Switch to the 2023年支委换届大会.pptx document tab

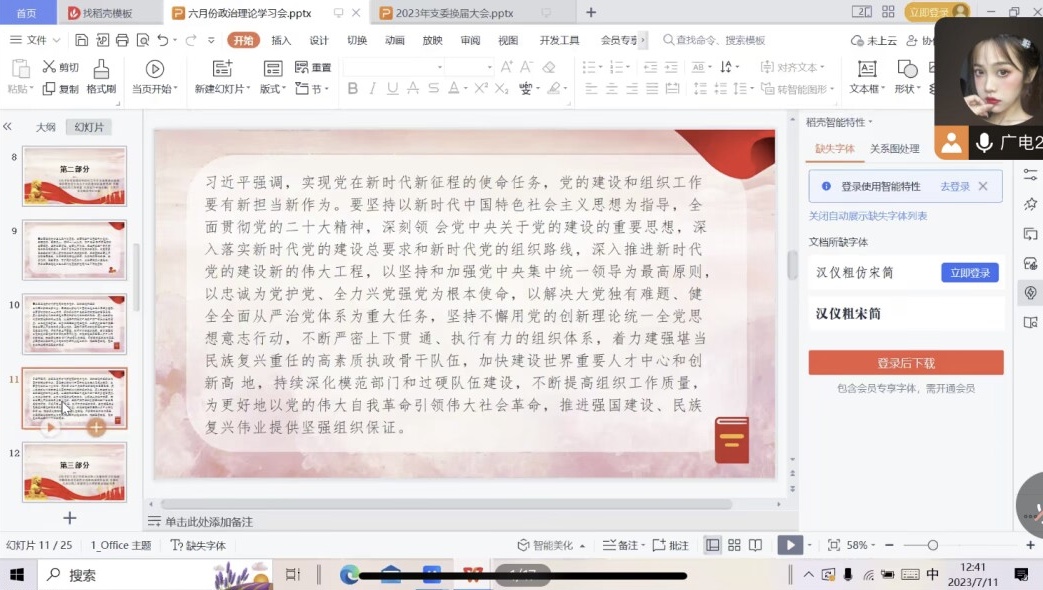pos(454,13)
